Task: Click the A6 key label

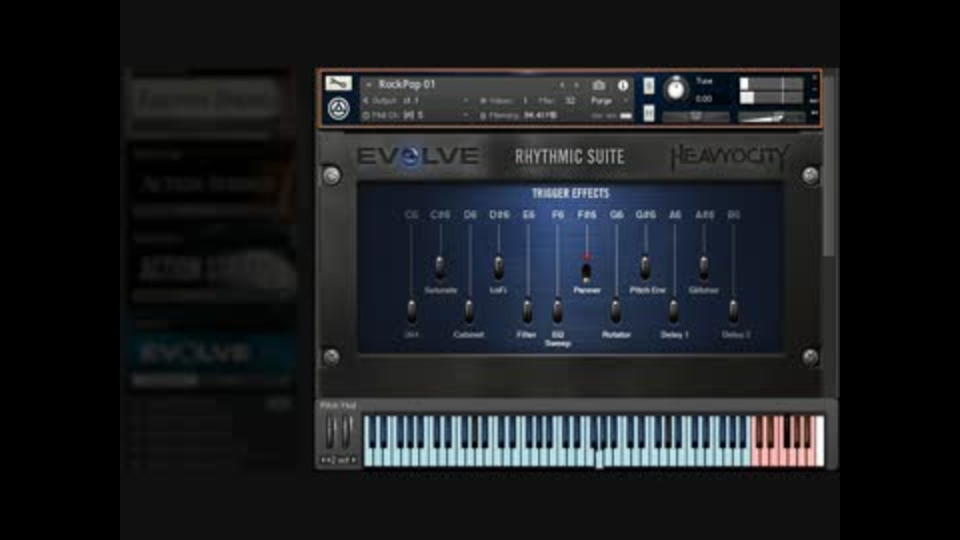Action: click(x=674, y=215)
